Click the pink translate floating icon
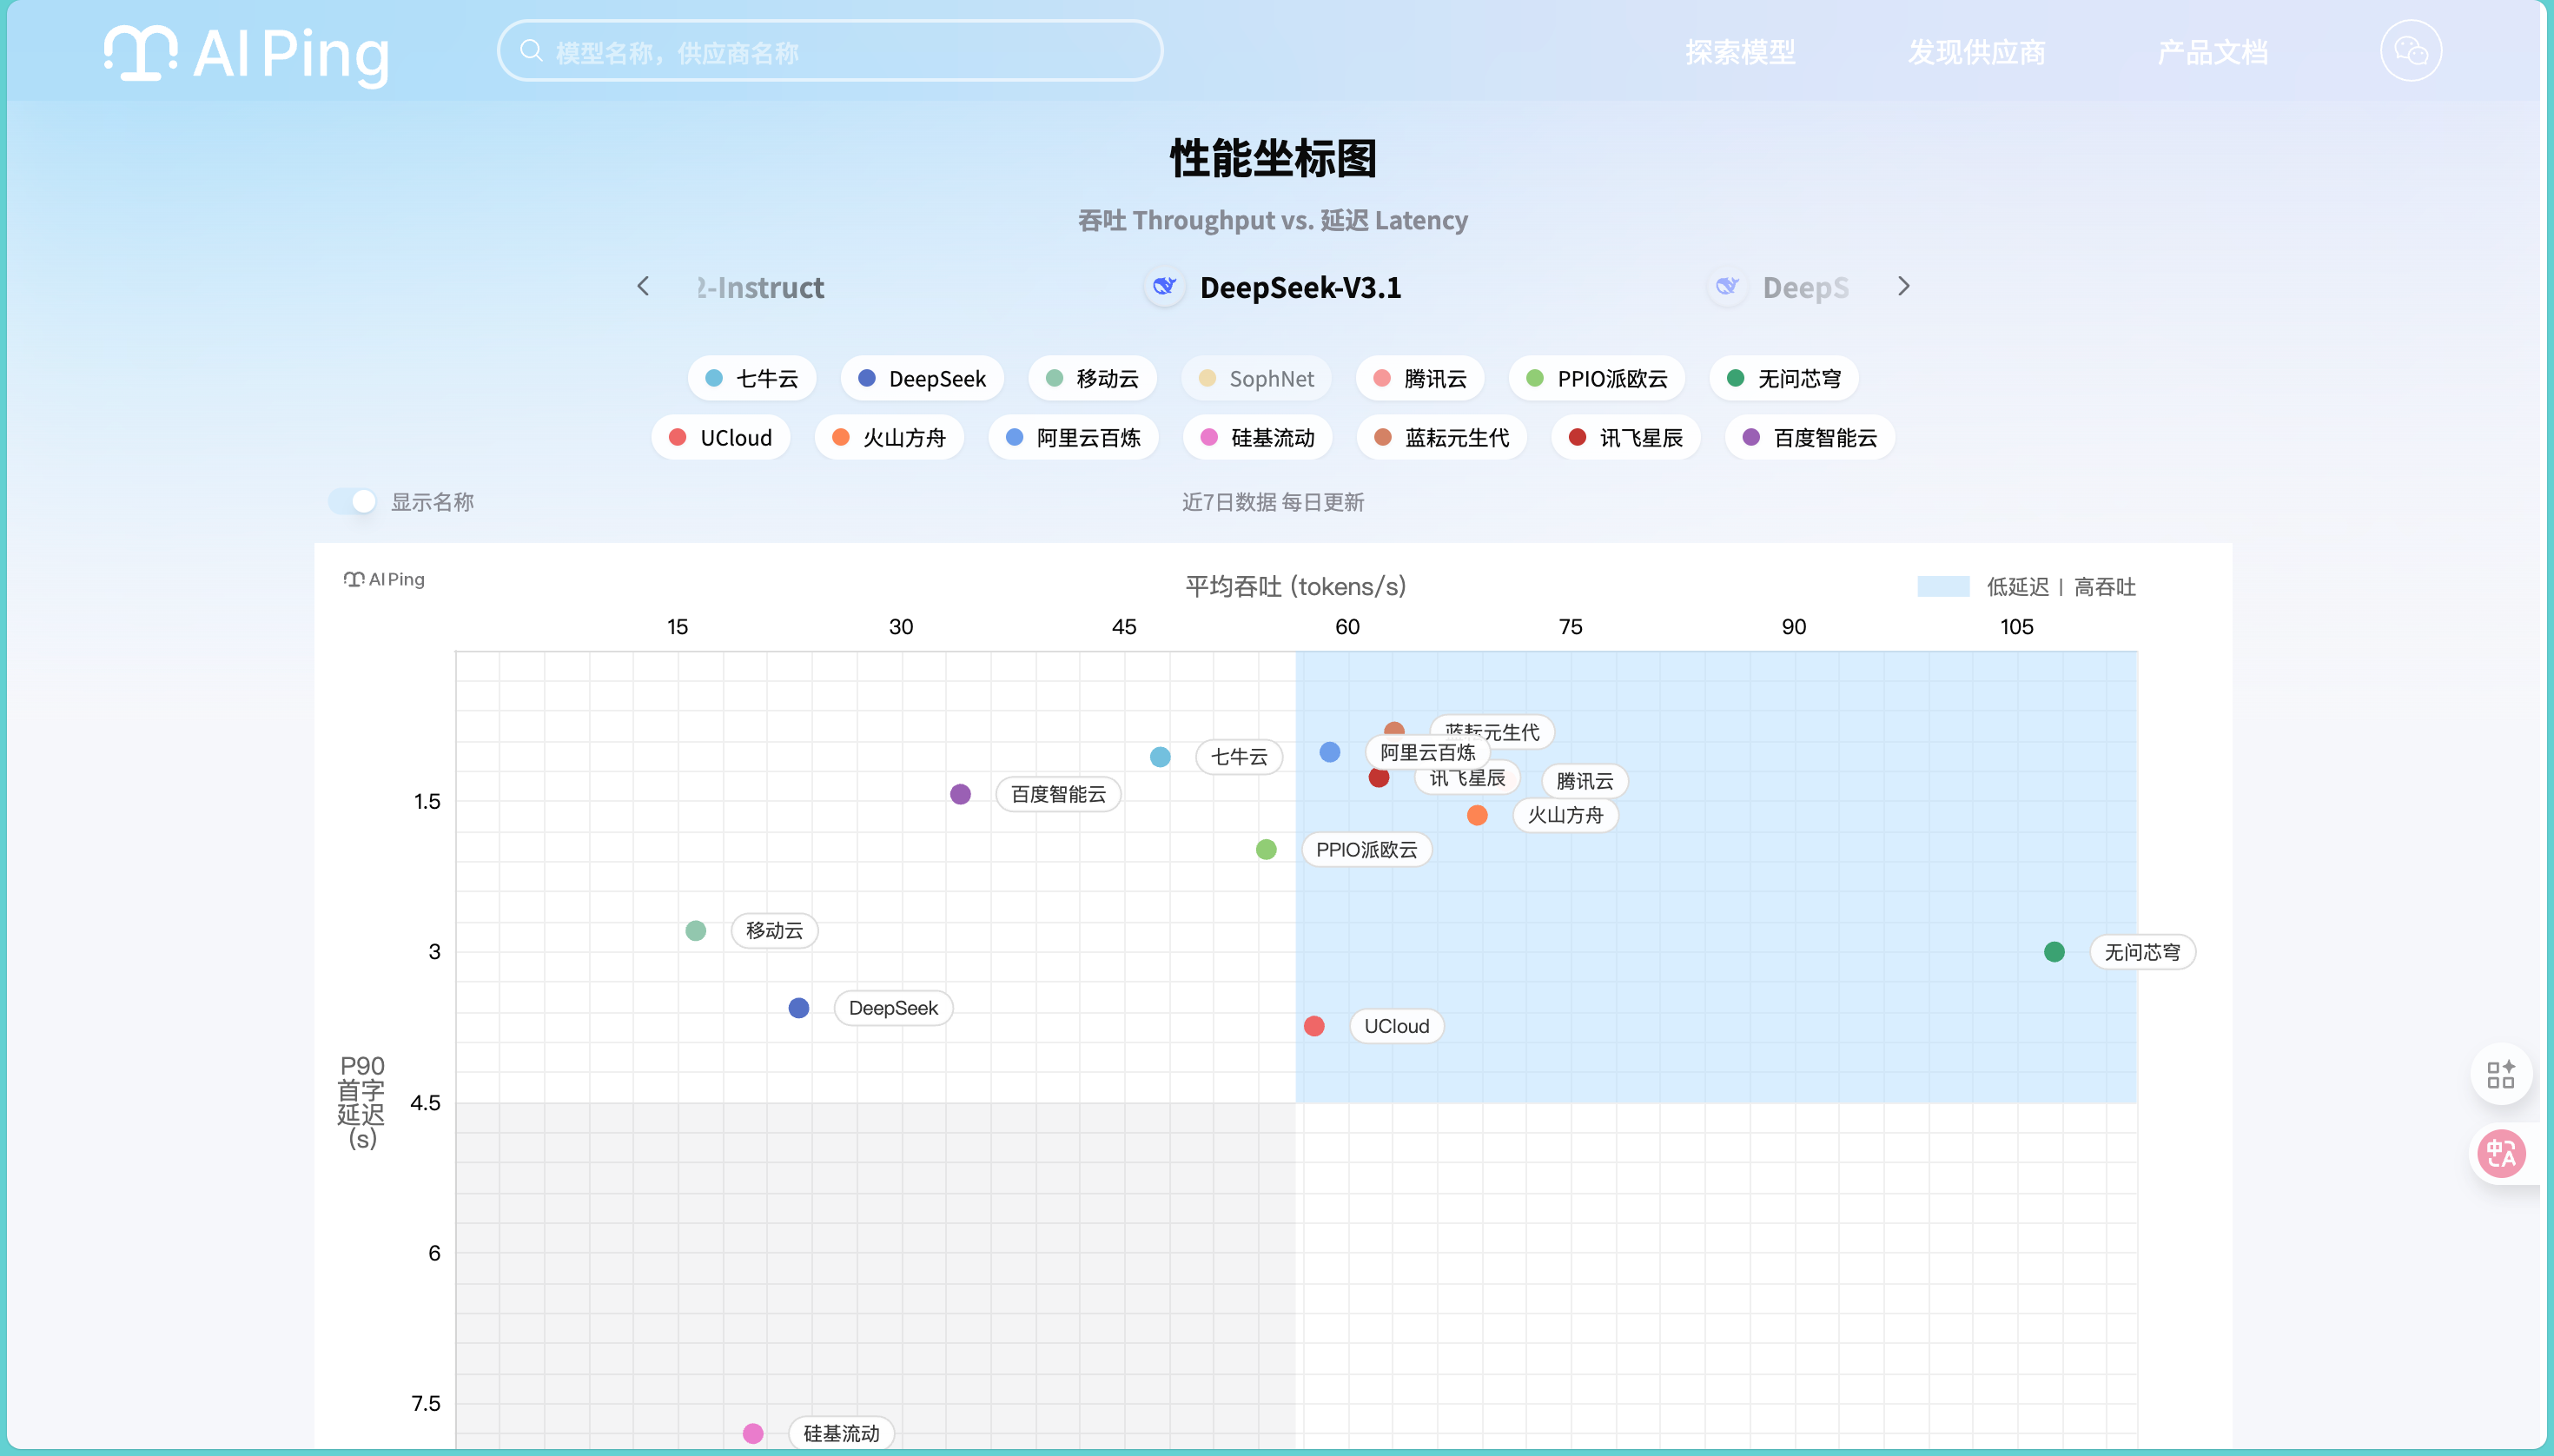The height and width of the screenshot is (1456, 2554). pyautogui.click(x=2501, y=1154)
